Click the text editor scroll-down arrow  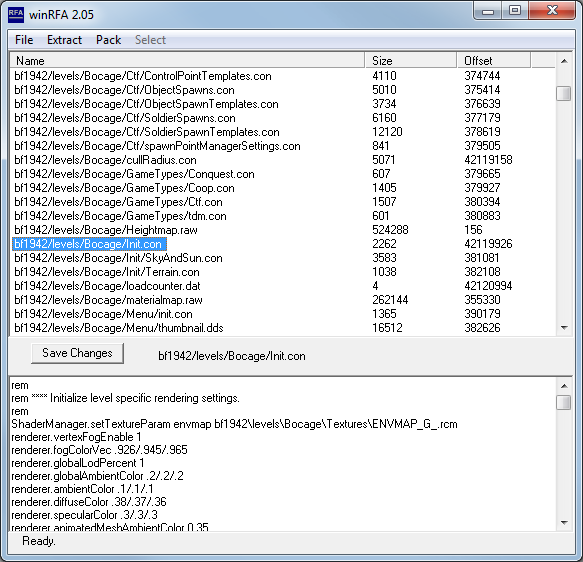564,523
